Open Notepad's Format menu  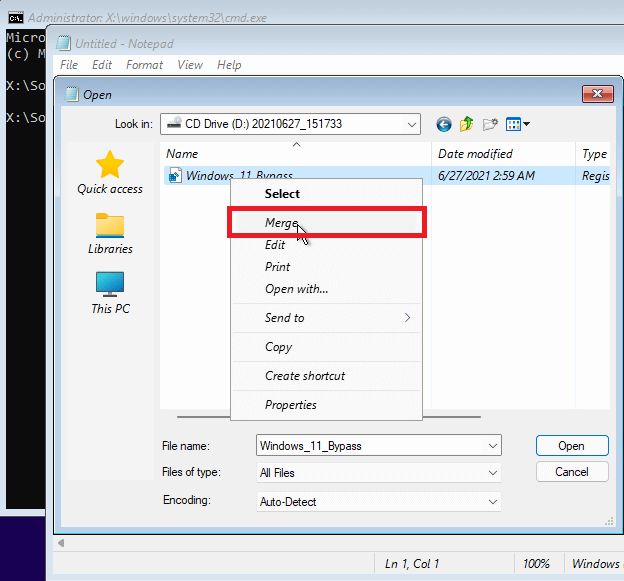tap(144, 65)
